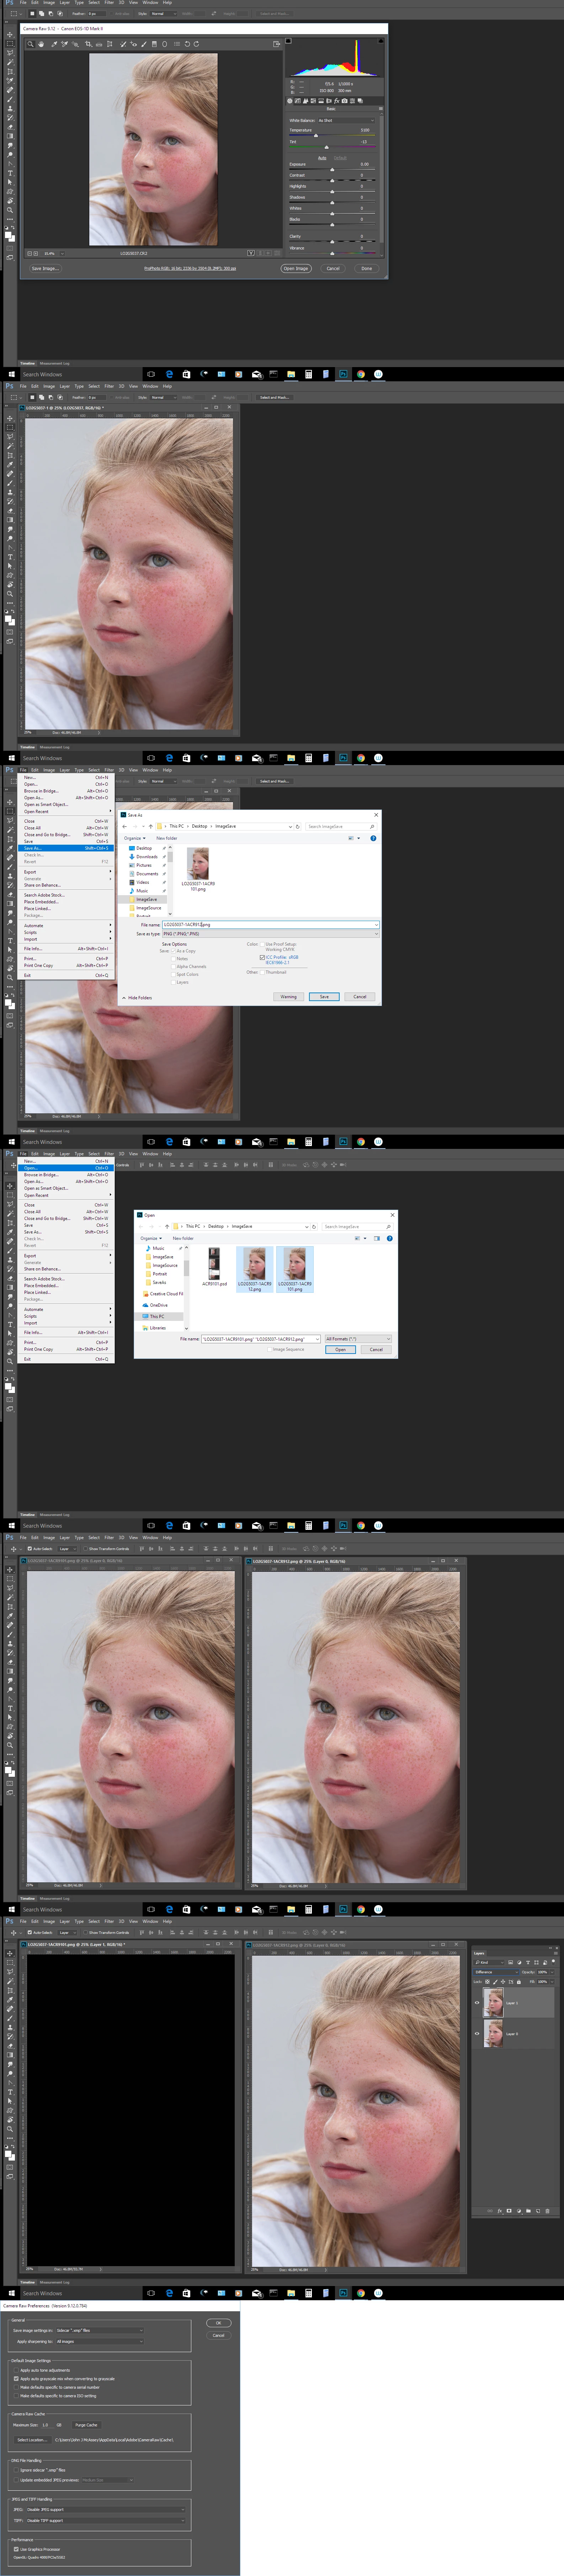Click Purge Cache in Camera Raw Preferences
564x2576 pixels.
86,2425
